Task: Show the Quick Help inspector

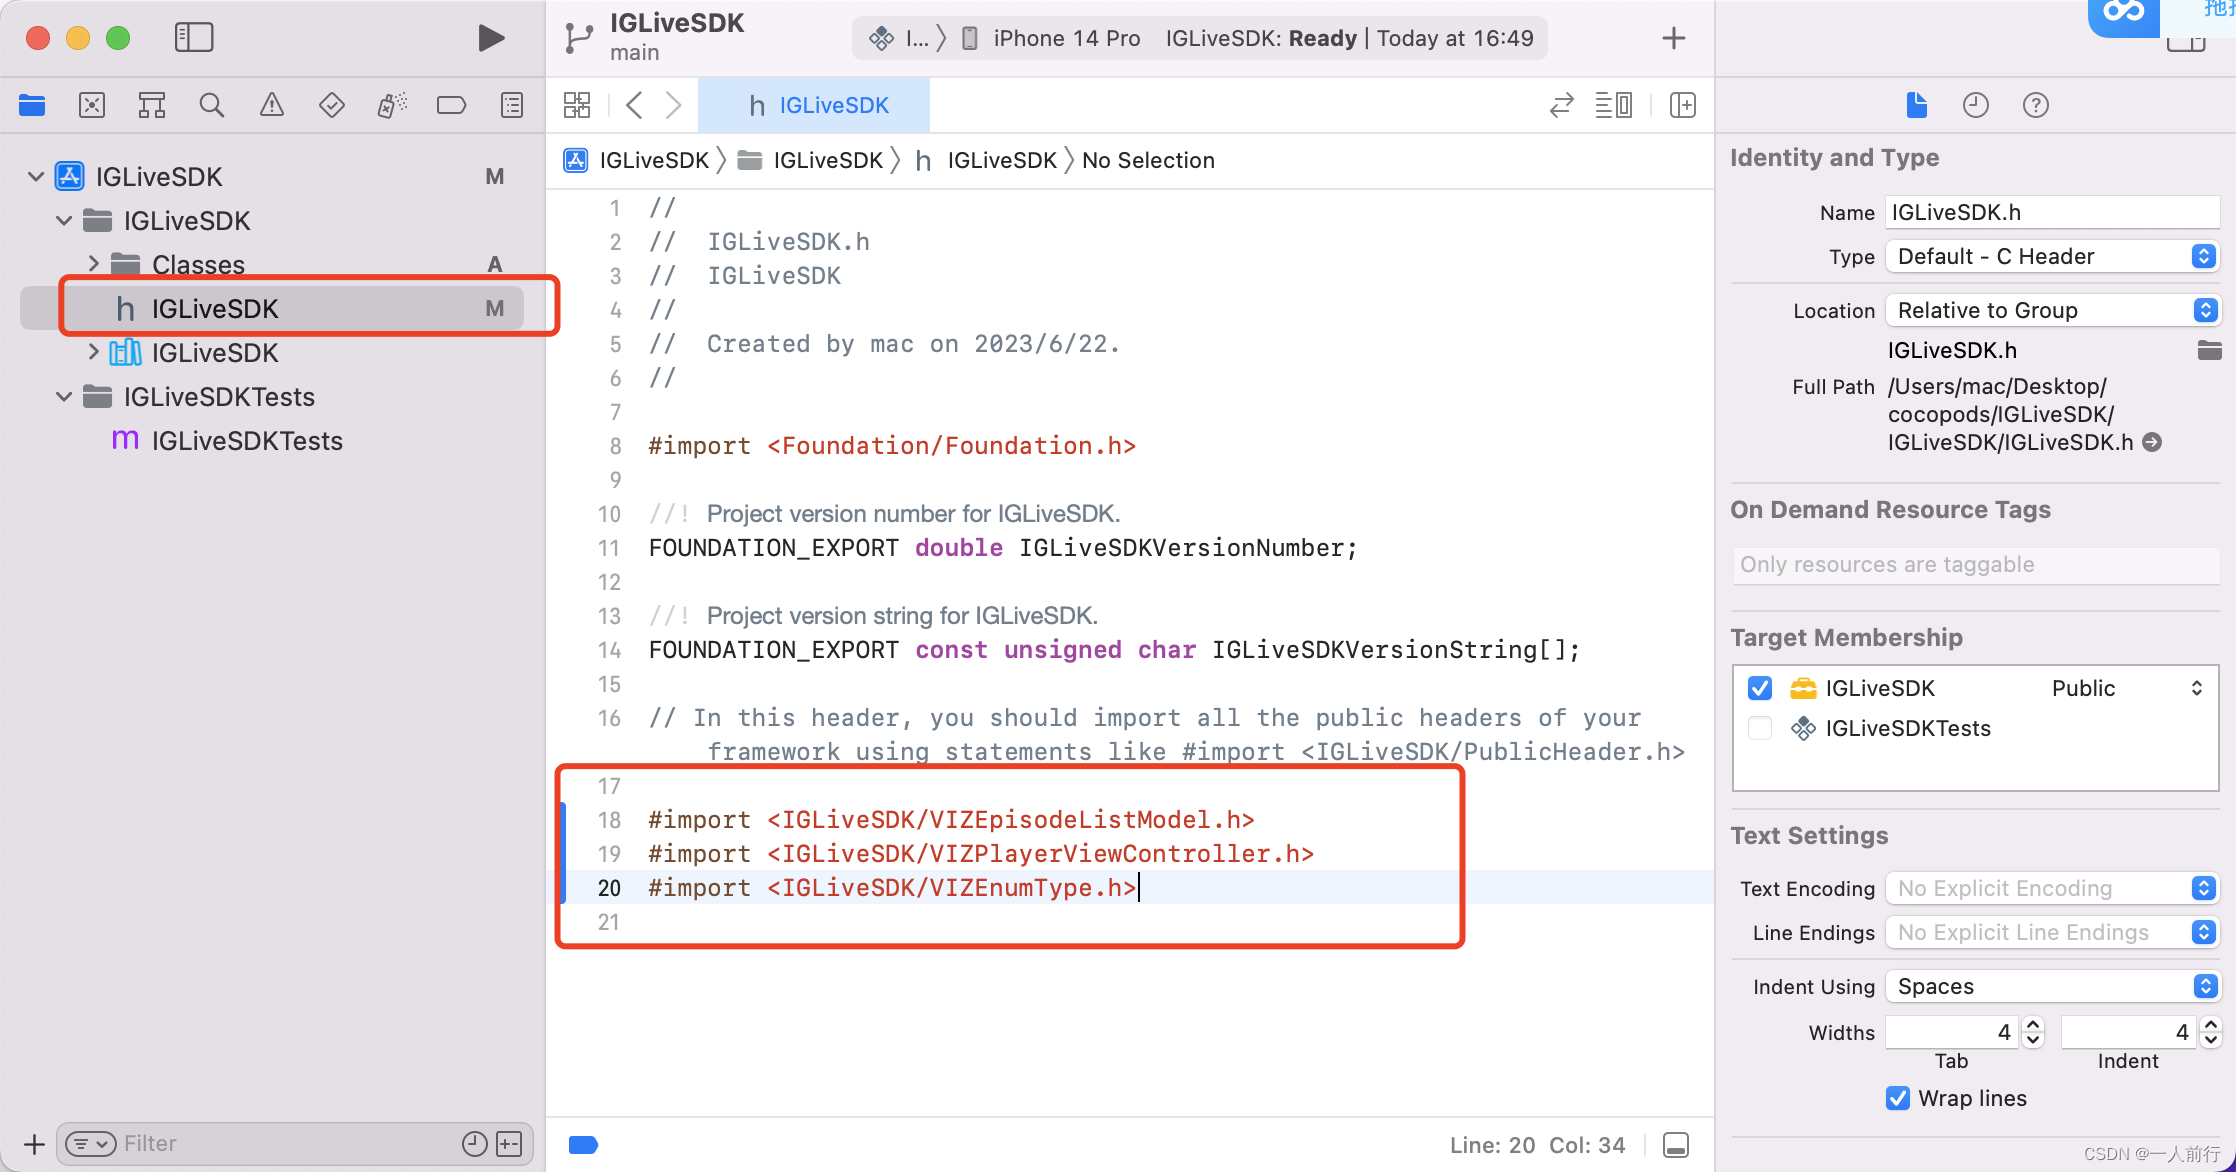Action: coord(2036,105)
